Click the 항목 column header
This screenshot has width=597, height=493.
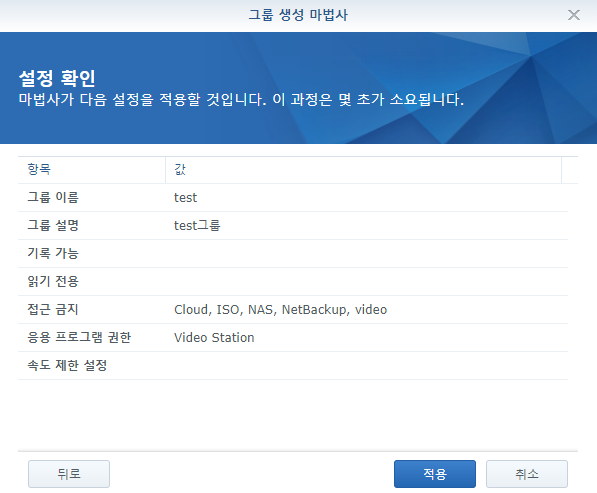(91, 169)
